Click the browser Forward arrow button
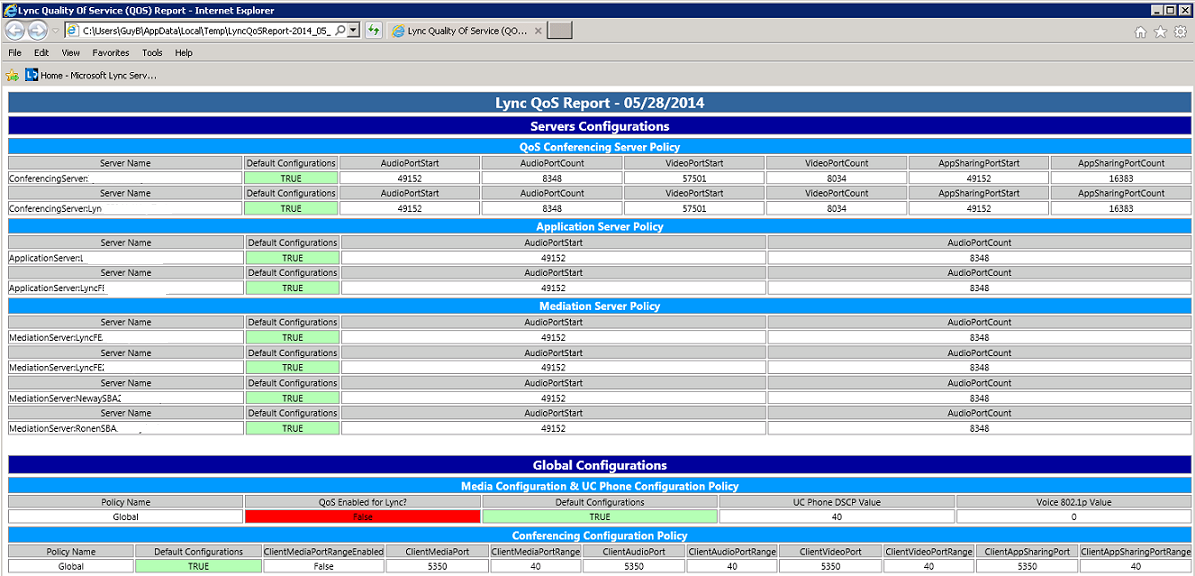1195x576 pixels. (x=38, y=31)
